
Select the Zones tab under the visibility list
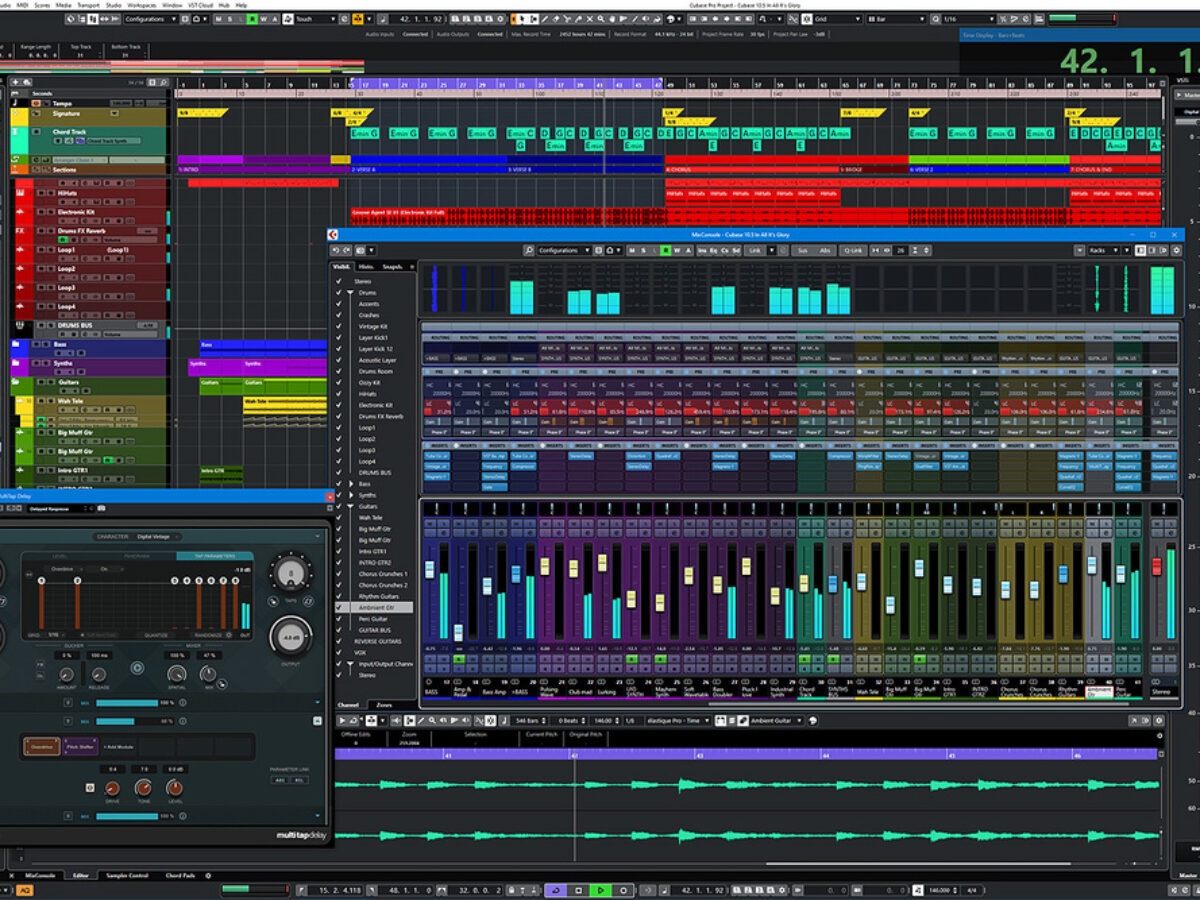(384, 705)
